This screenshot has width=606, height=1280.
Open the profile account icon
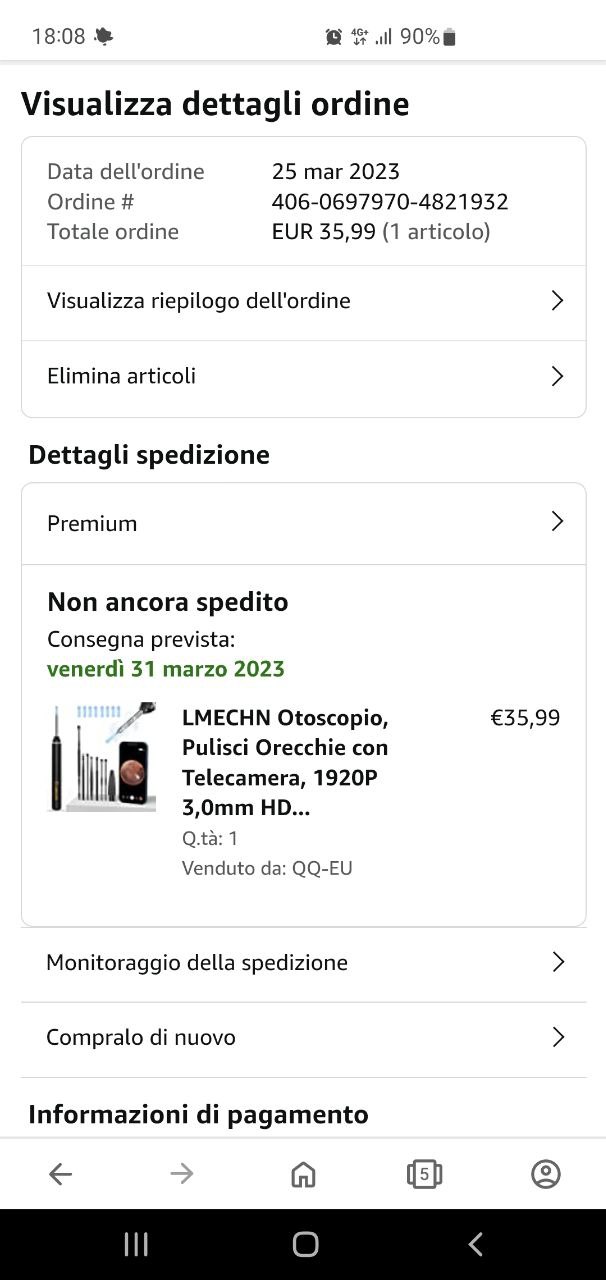545,1174
